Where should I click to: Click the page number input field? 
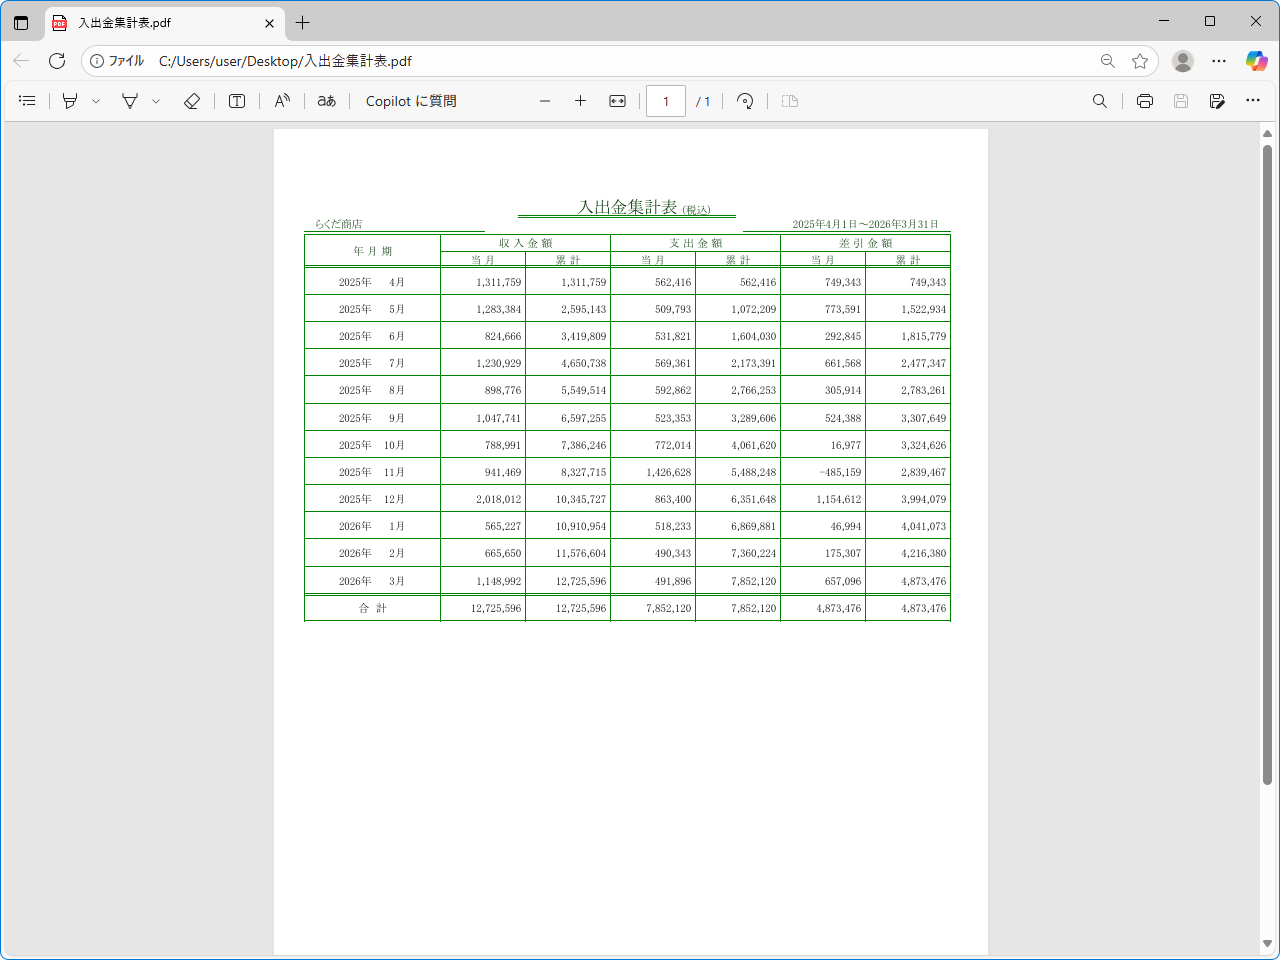666,101
